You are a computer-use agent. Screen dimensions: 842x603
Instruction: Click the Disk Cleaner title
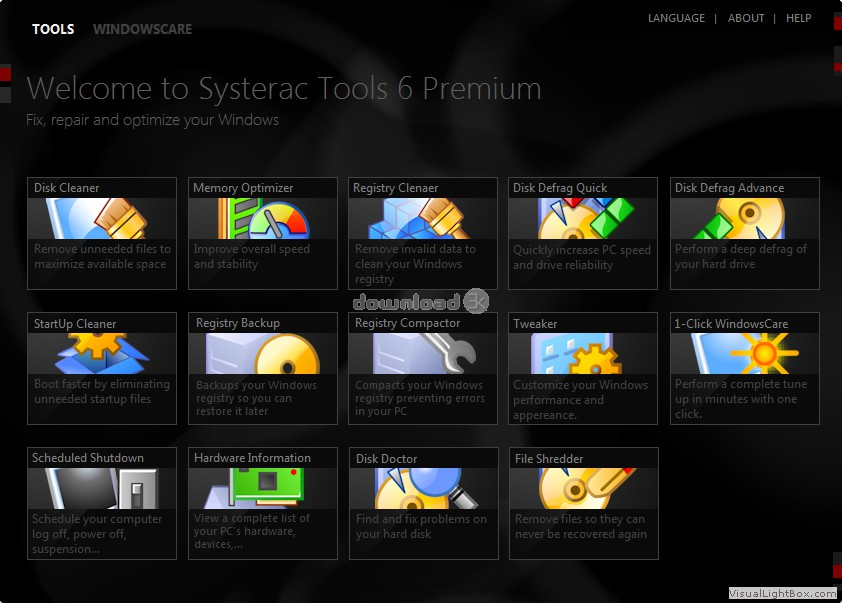pos(67,188)
